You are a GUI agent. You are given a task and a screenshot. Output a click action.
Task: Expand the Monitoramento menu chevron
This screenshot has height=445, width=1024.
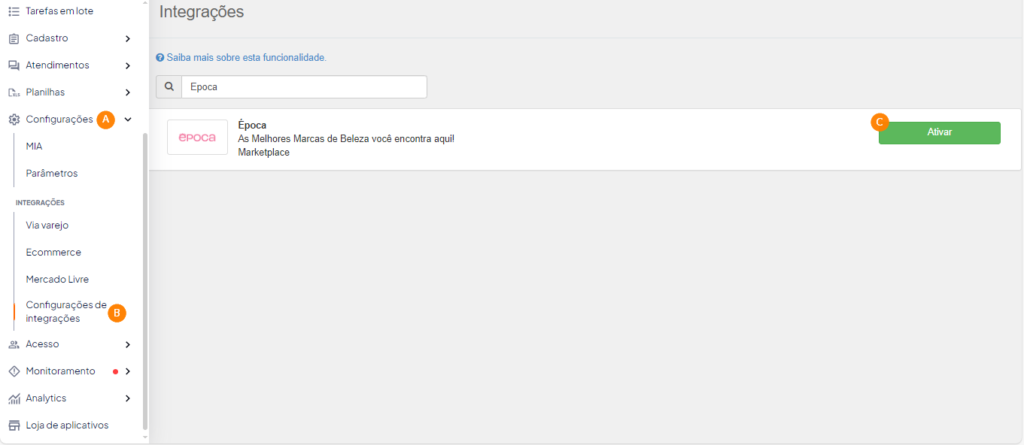[127, 371]
